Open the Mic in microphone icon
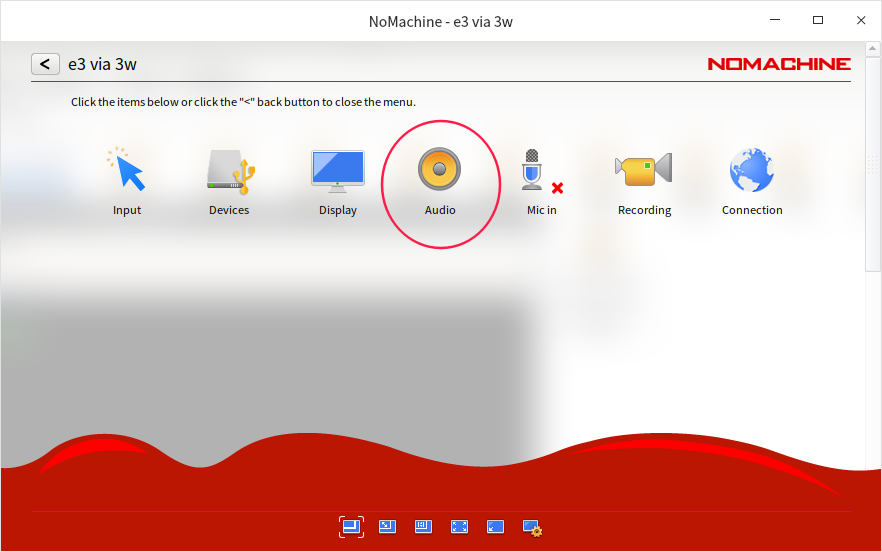 pos(541,171)
